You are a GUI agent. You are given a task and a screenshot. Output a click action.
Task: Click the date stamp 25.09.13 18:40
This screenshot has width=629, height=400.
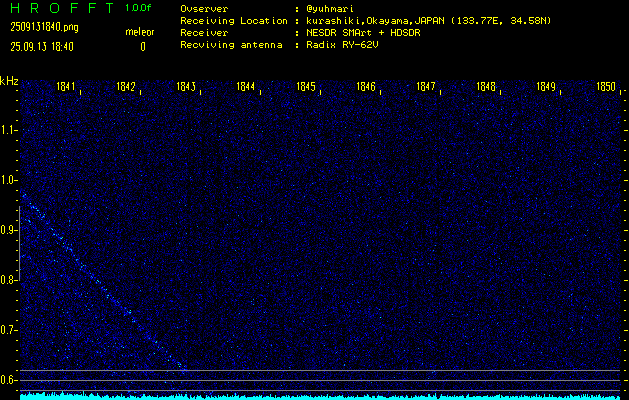click(x=42, y=47)
